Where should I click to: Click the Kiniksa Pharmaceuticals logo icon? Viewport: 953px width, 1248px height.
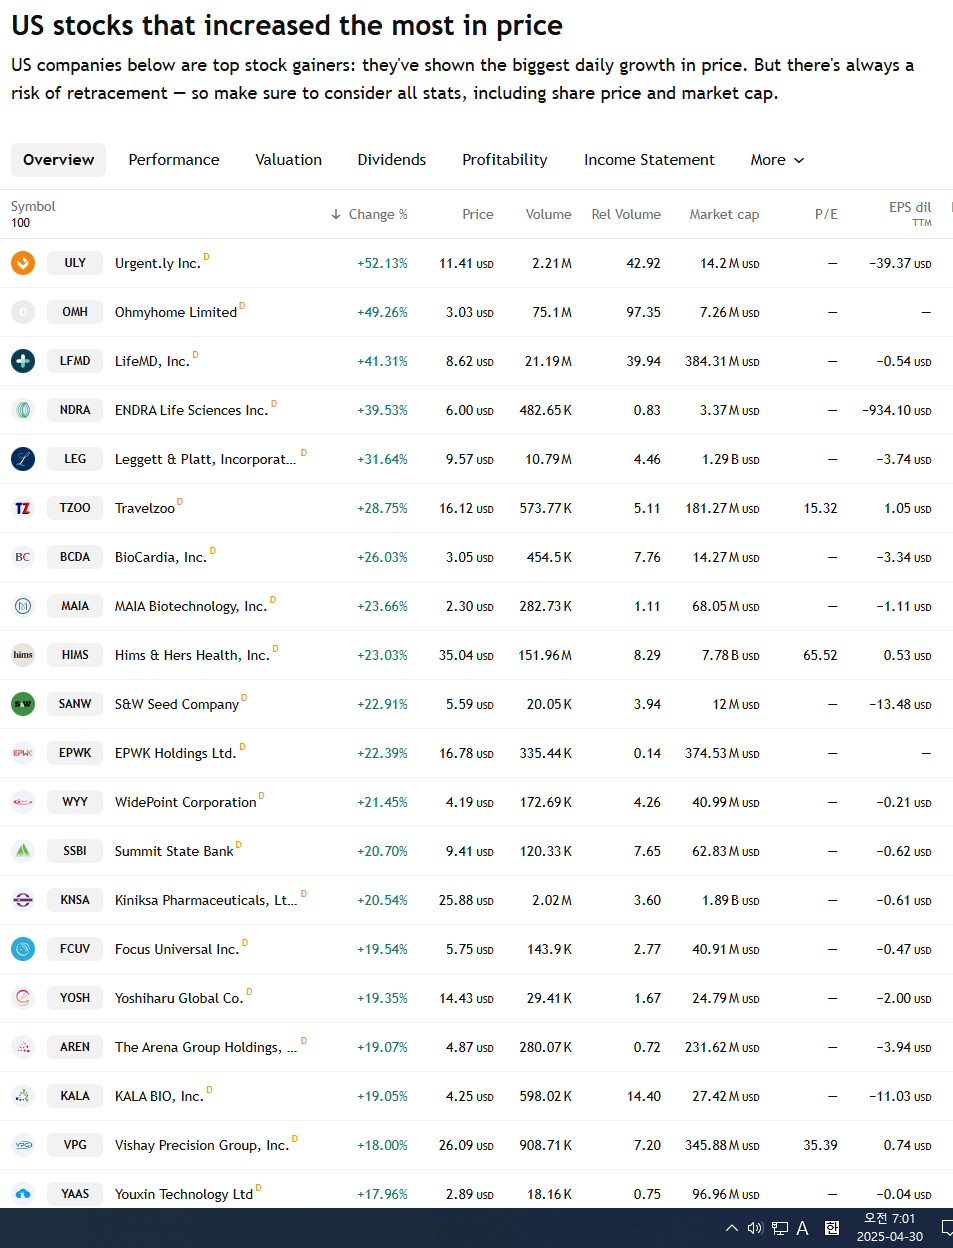pos(23,900)
